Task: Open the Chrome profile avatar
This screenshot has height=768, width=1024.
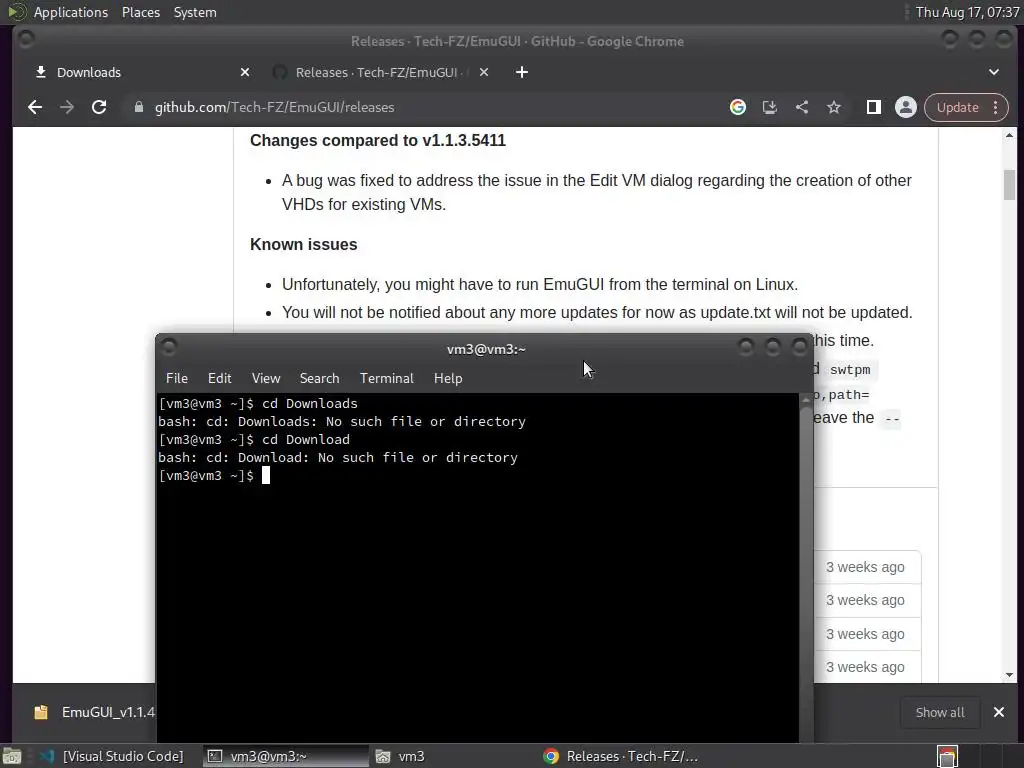Action: (906, 107)
